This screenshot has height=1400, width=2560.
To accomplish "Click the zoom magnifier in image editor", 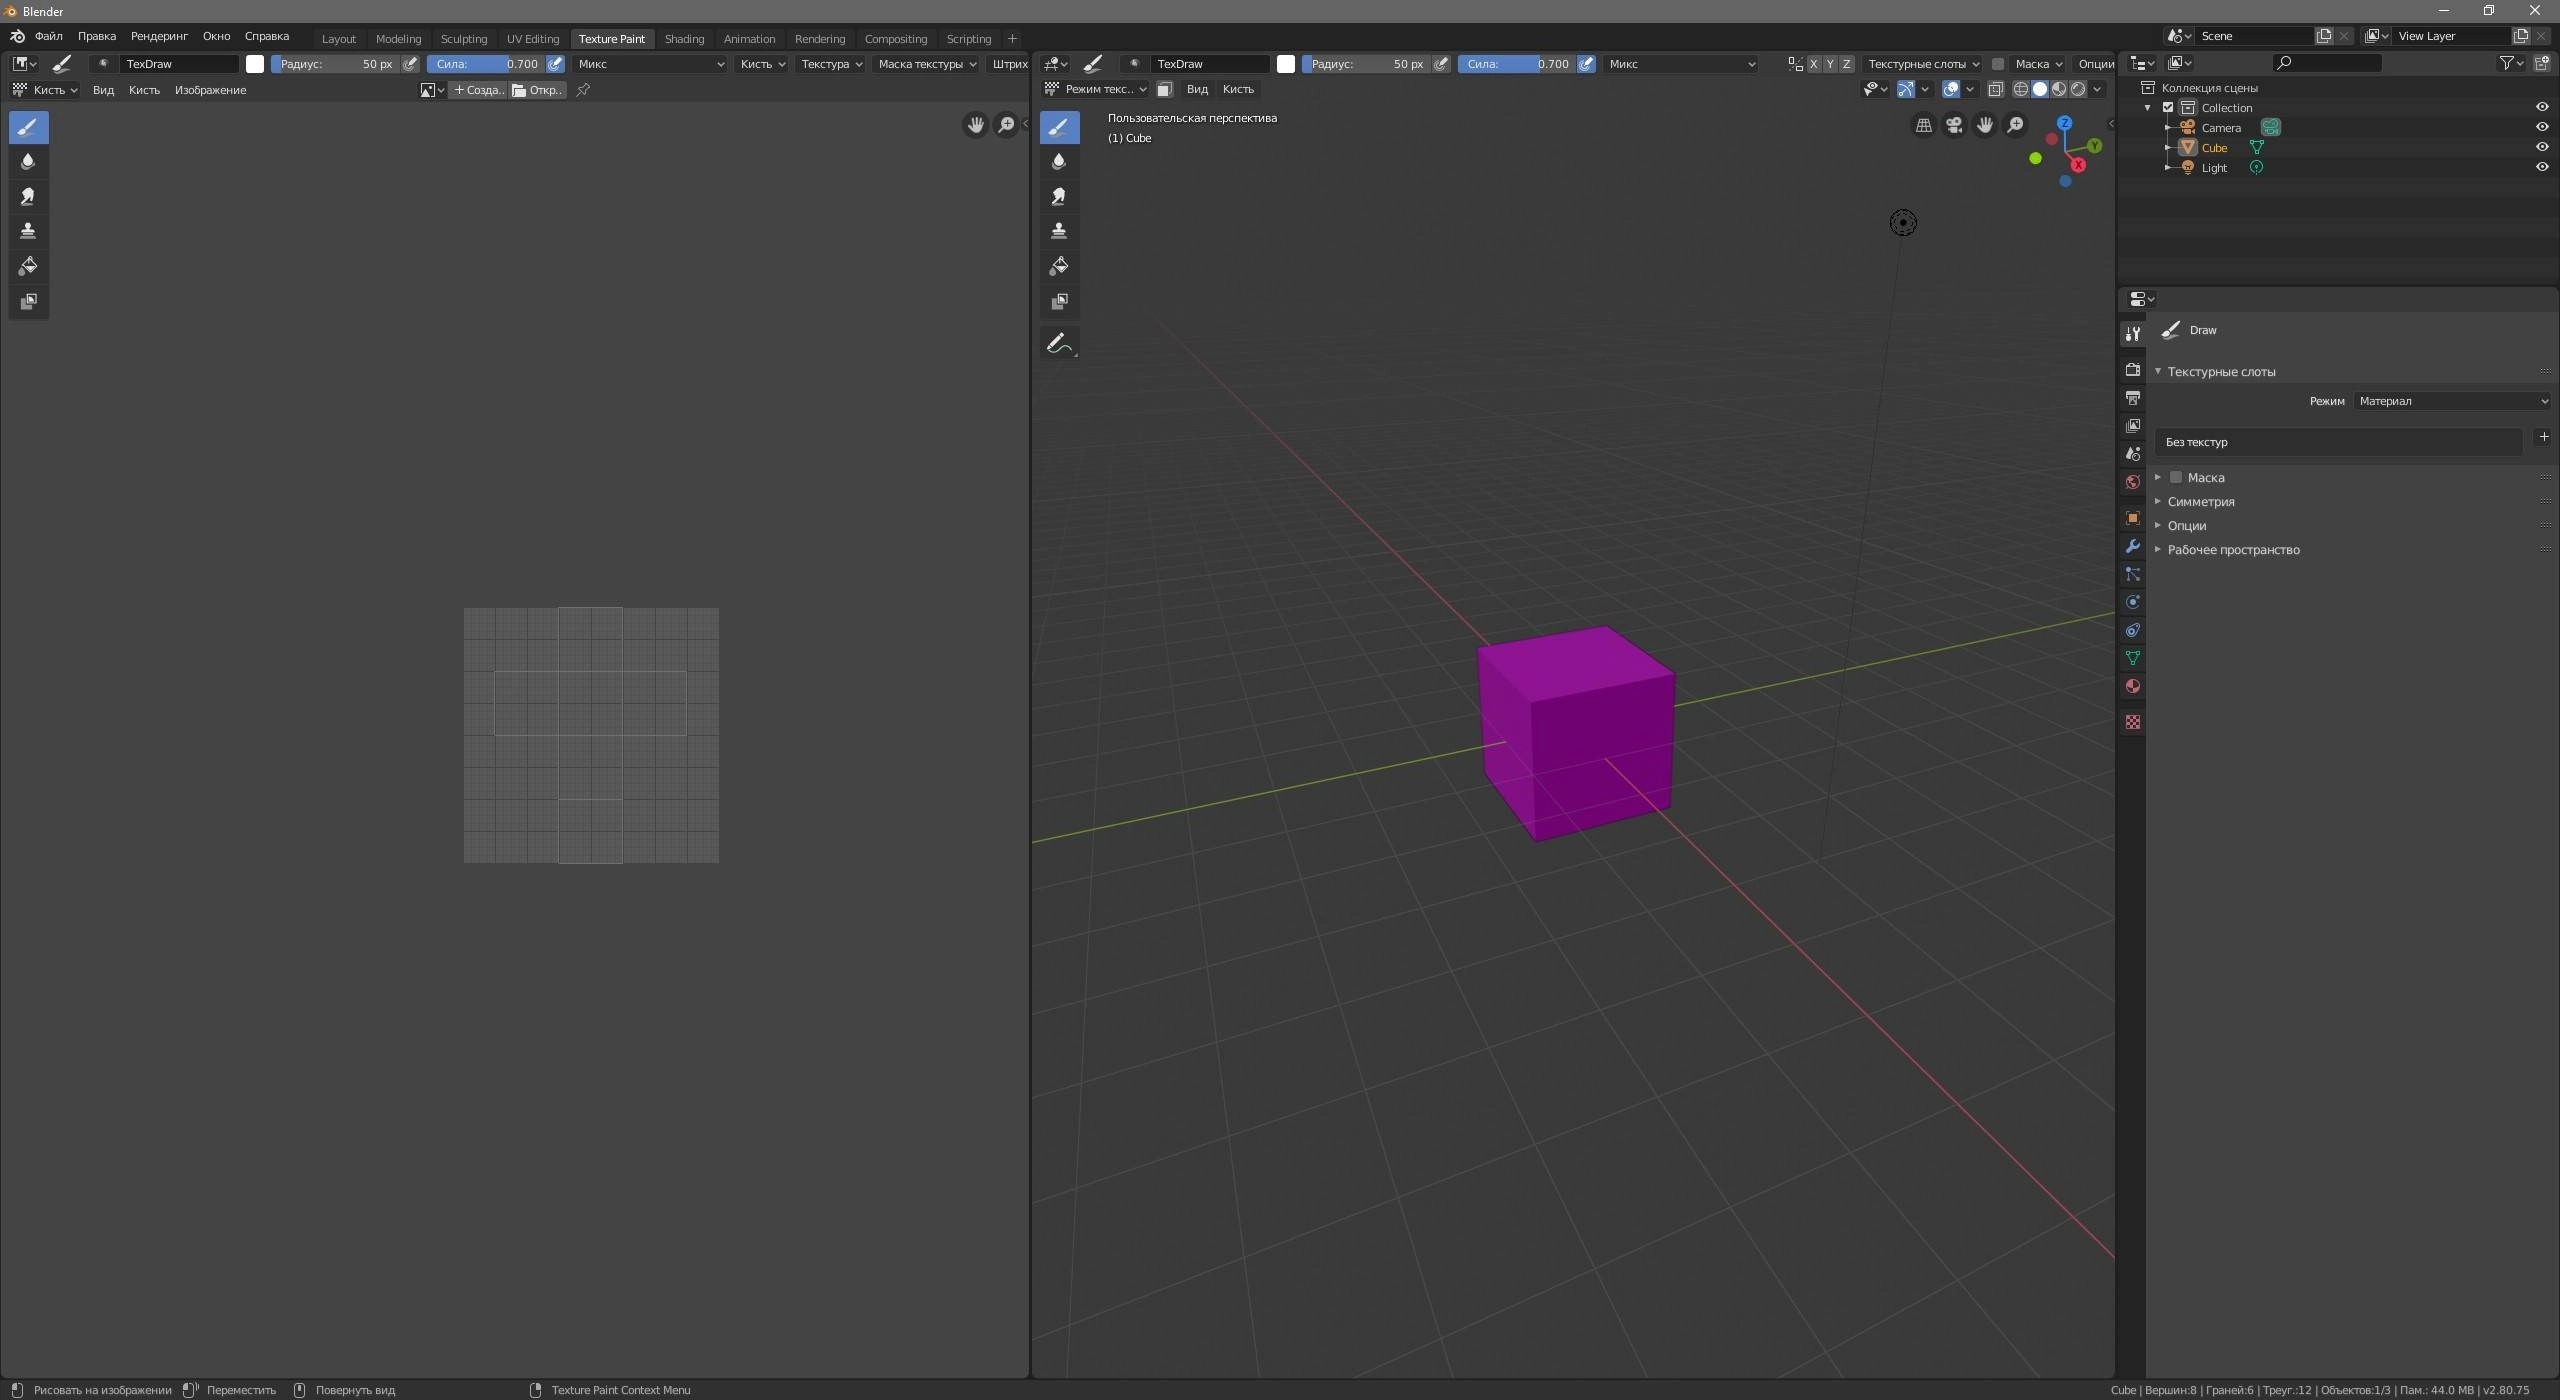I will [1006, 125].
